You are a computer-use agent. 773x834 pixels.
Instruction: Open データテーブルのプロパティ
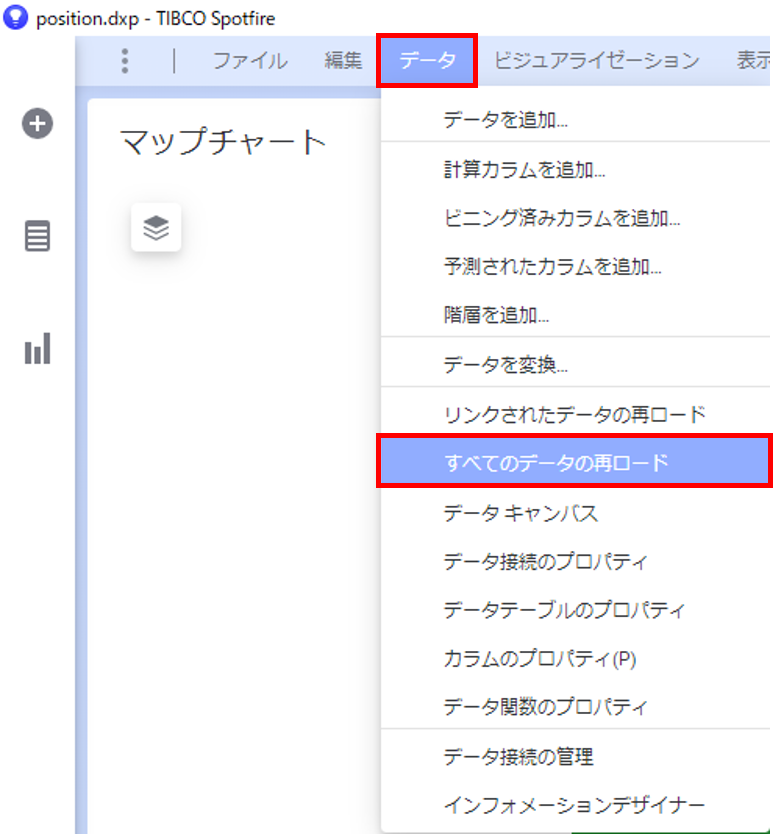(576, 610)
